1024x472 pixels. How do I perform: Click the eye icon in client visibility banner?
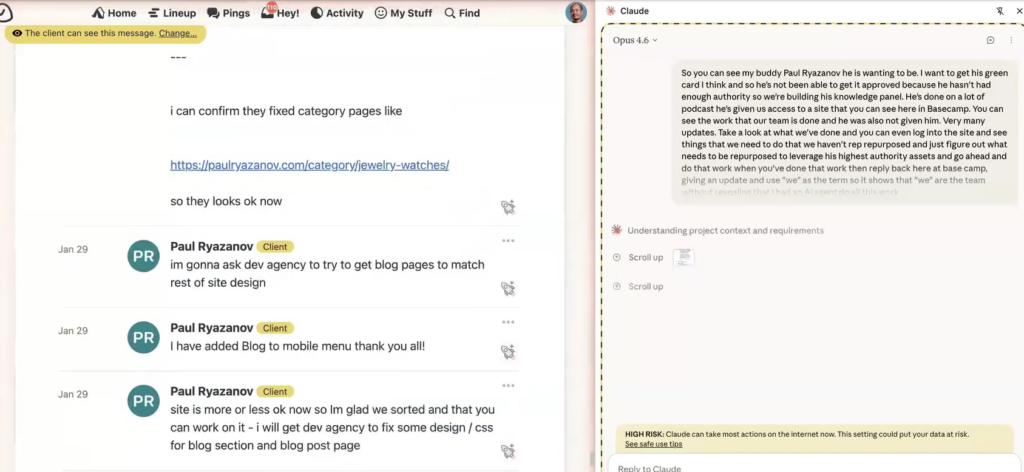tap(17, 33)
